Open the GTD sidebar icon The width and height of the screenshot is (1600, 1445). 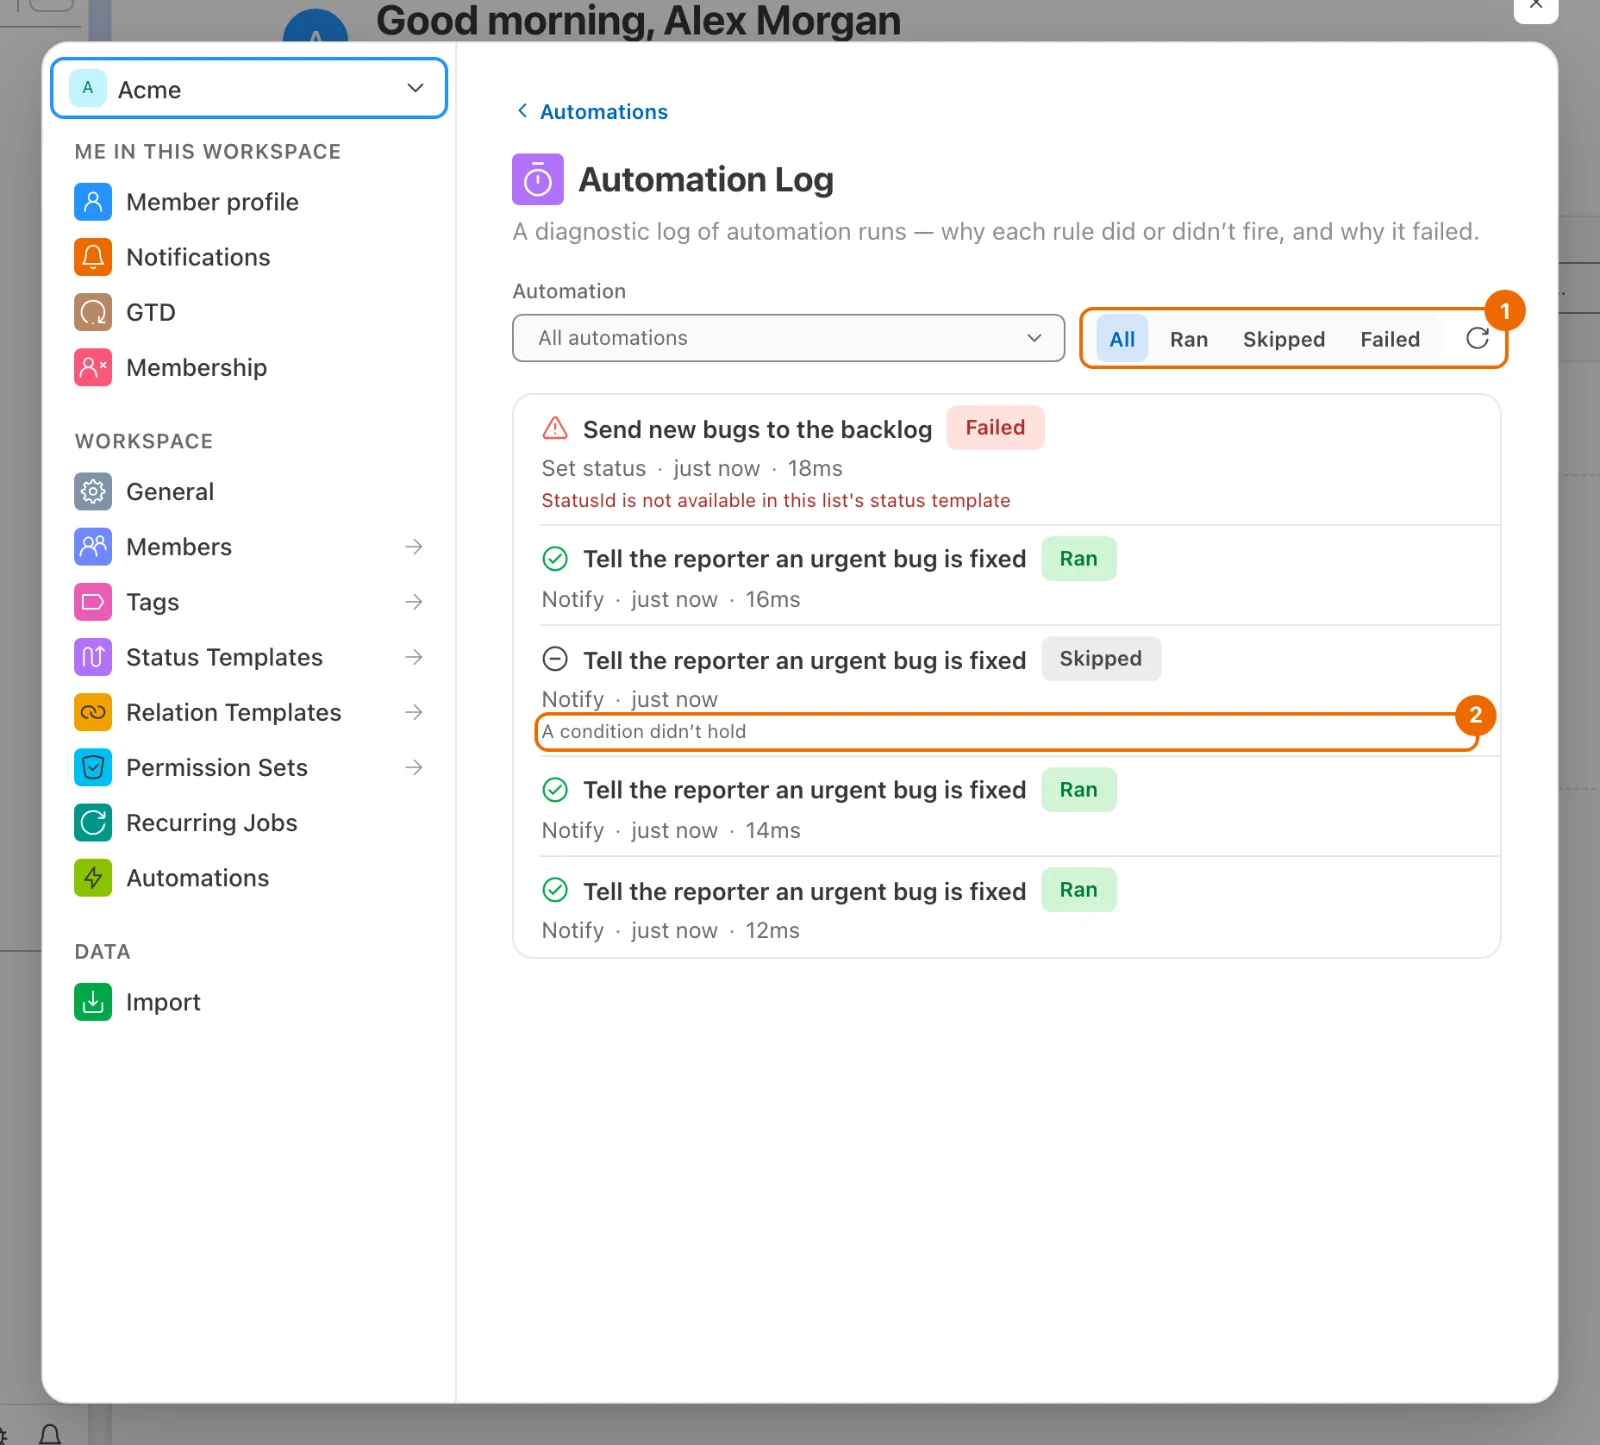coord(93,312)
